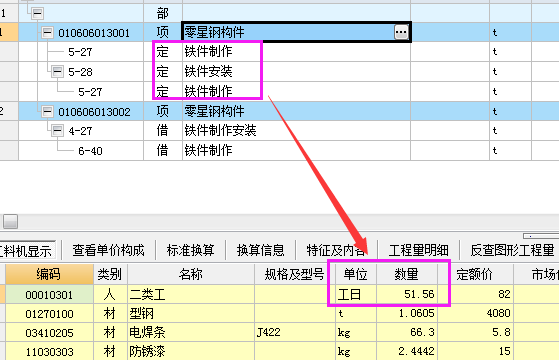Image resolution: width=559 pixels, height=360 pixels.
Task: Click the horizontal scrollbar thumb
Action: [x=11, y=221]
